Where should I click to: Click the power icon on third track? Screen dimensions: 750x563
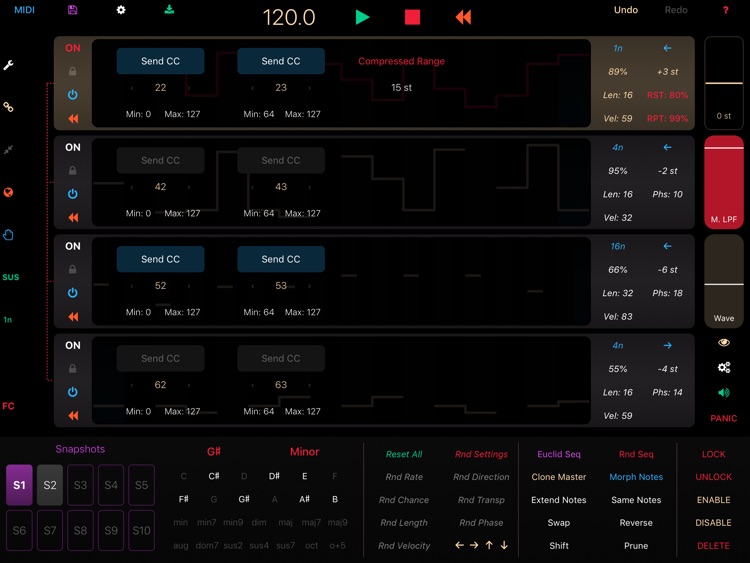[x=72, y=293]
